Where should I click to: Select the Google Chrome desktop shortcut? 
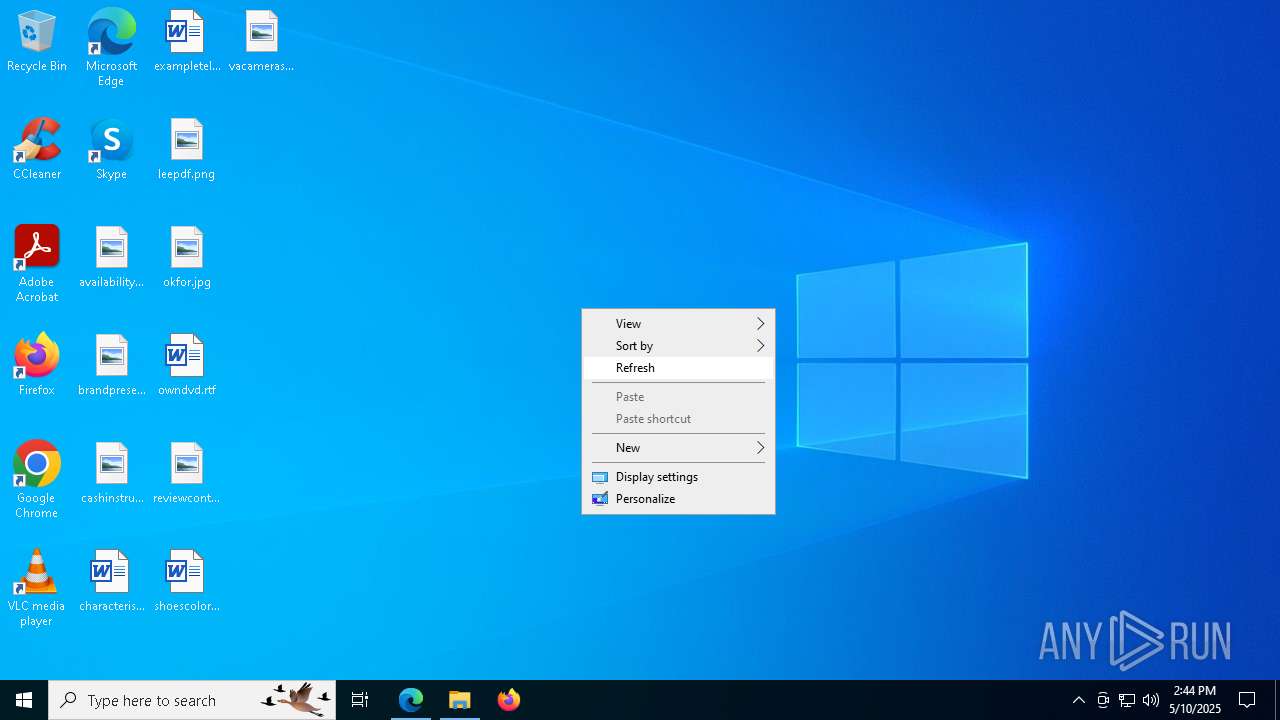point(37,480)
